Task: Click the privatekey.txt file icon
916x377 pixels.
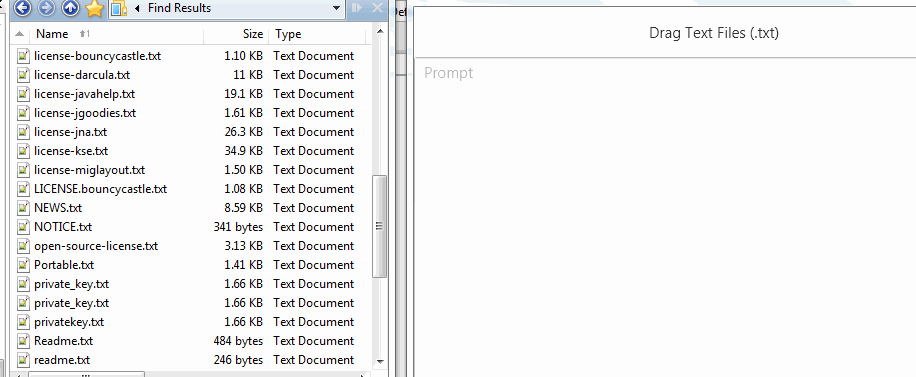Action: (23, 321)
